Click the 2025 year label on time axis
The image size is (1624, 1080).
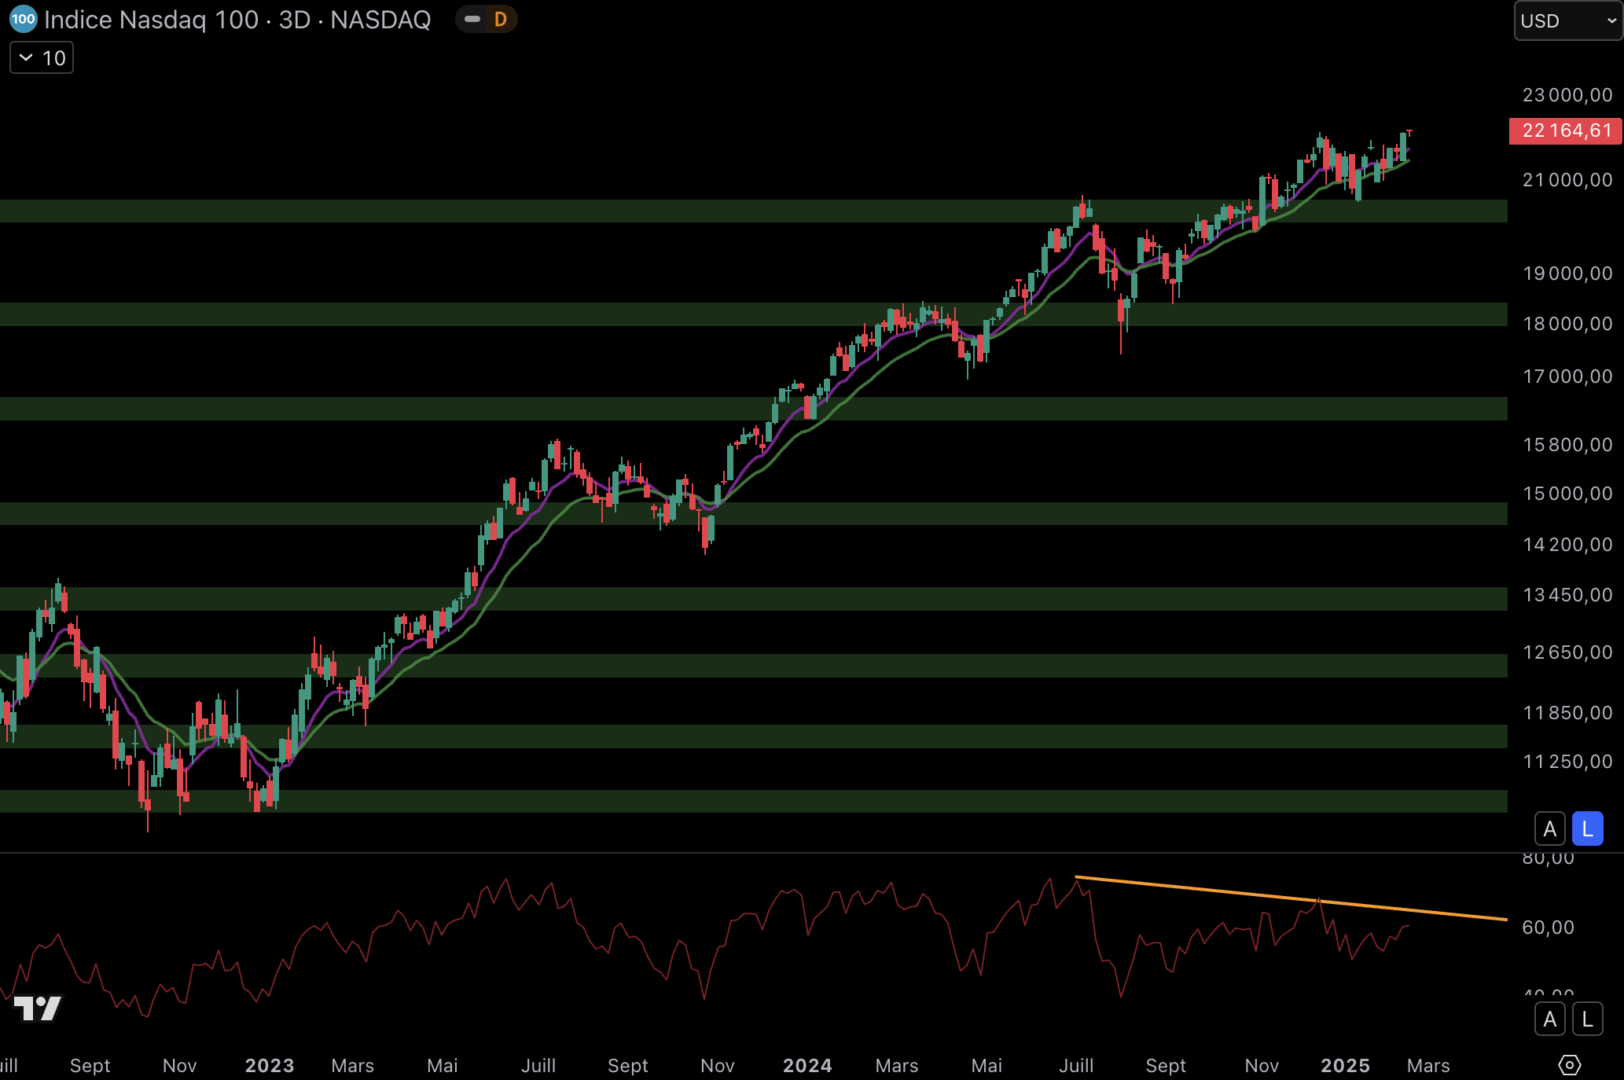click(1345, 1065)
